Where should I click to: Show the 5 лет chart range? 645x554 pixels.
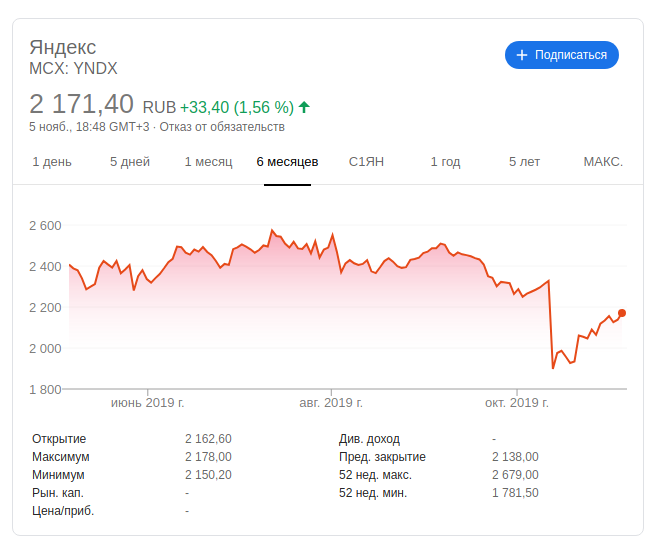click(524, 162)
